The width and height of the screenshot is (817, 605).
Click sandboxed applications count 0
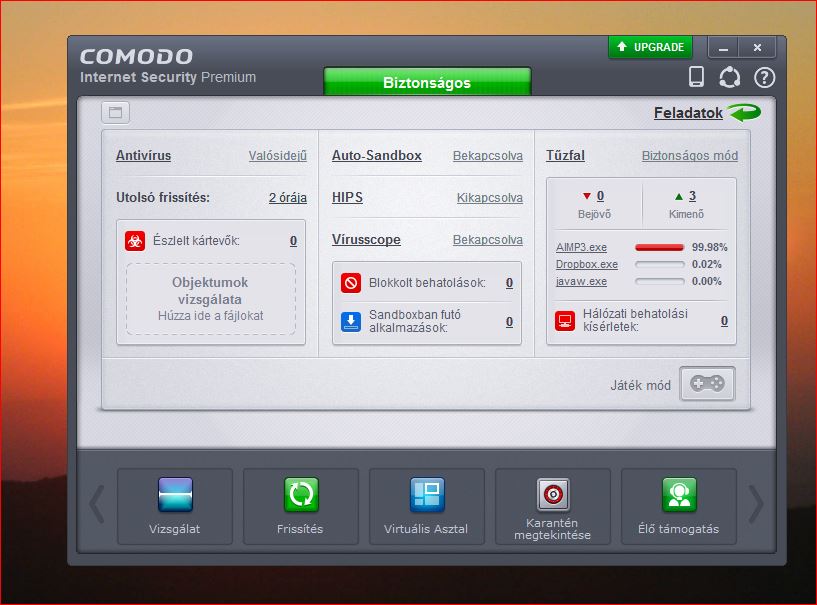point(509,322)
